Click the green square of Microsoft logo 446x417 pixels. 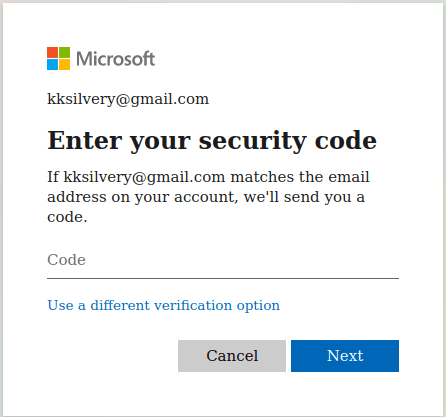(65, 52)
